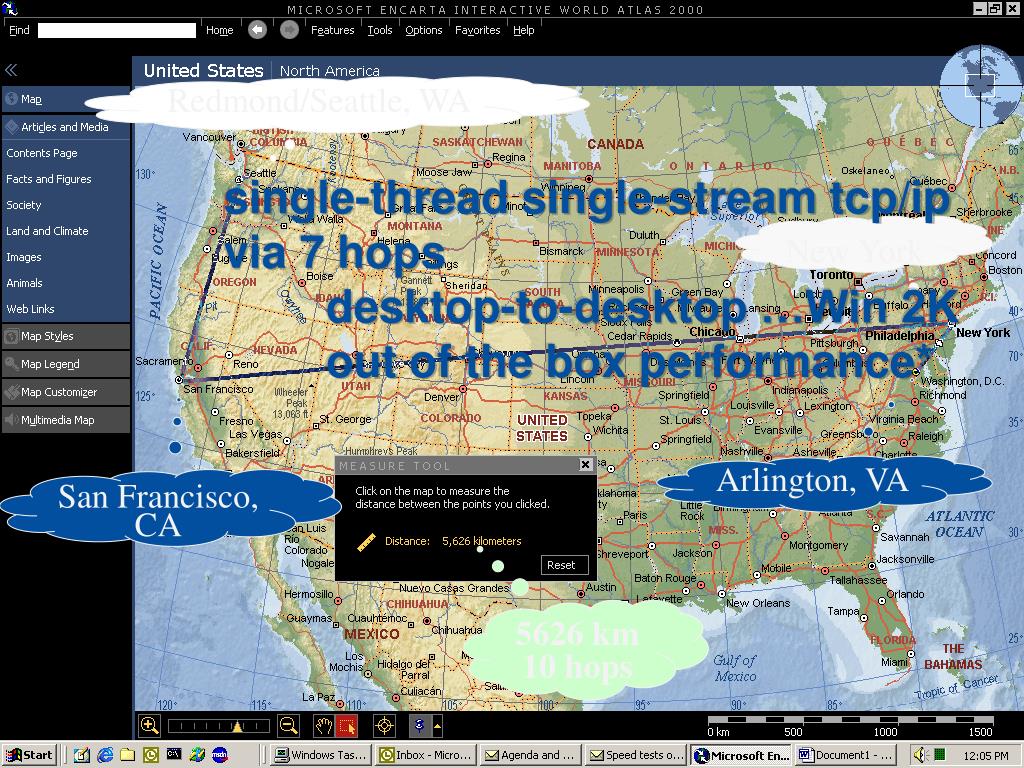Launch Internet Explorer from Quick Launch
1024x768 pixels.
104,756
